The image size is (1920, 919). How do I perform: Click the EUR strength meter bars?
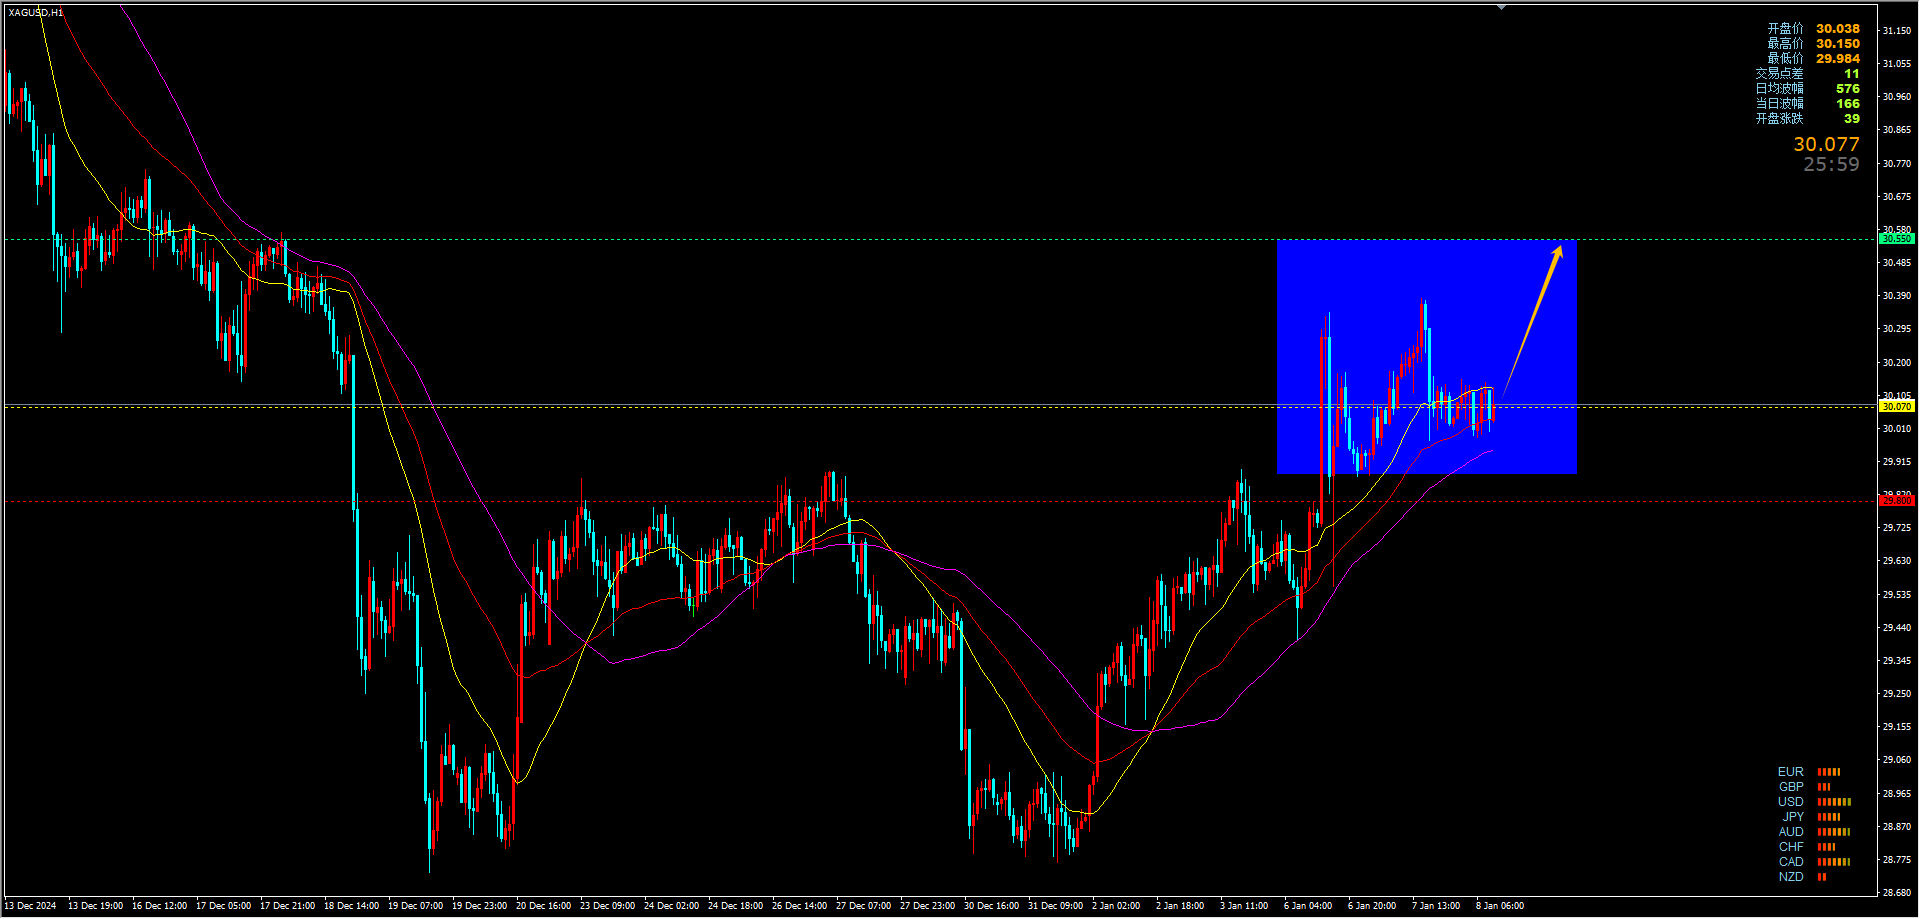[1829, 772]
